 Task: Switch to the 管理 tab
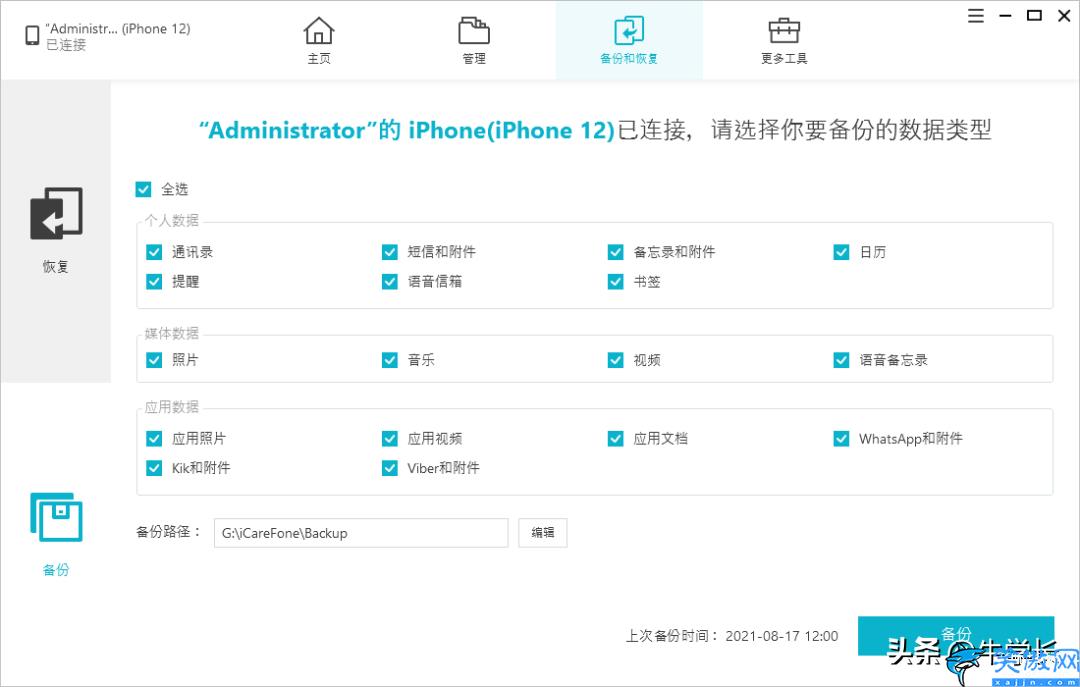click(x=474, y=40)
